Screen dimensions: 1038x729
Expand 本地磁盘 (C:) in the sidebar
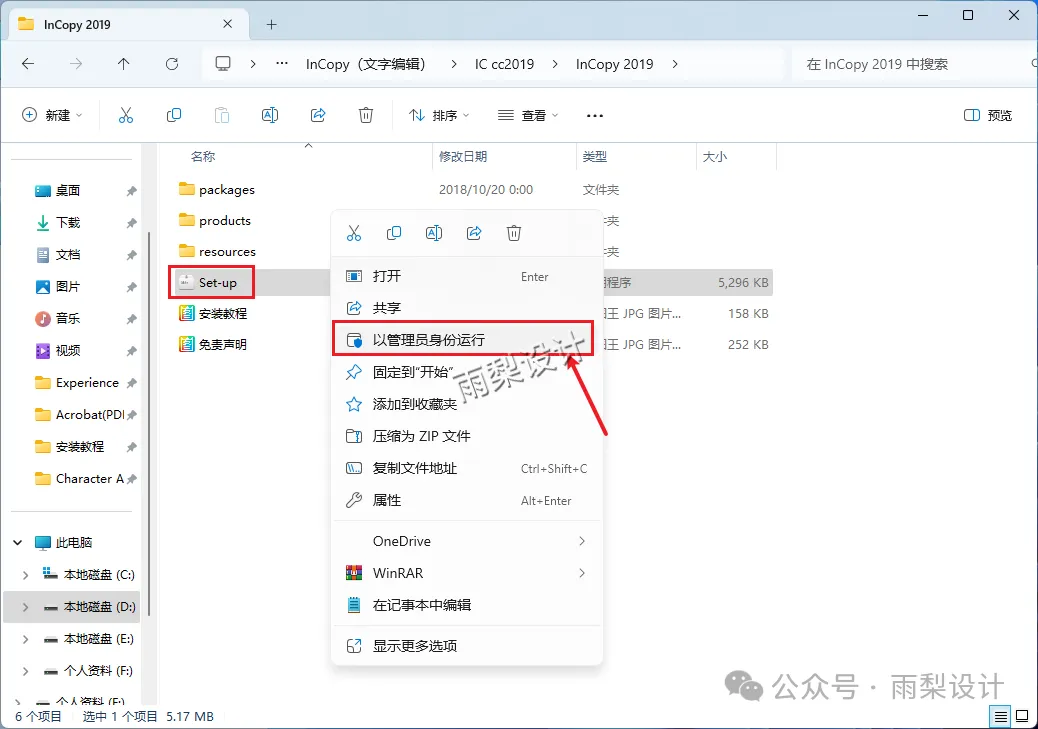point(25,575)
